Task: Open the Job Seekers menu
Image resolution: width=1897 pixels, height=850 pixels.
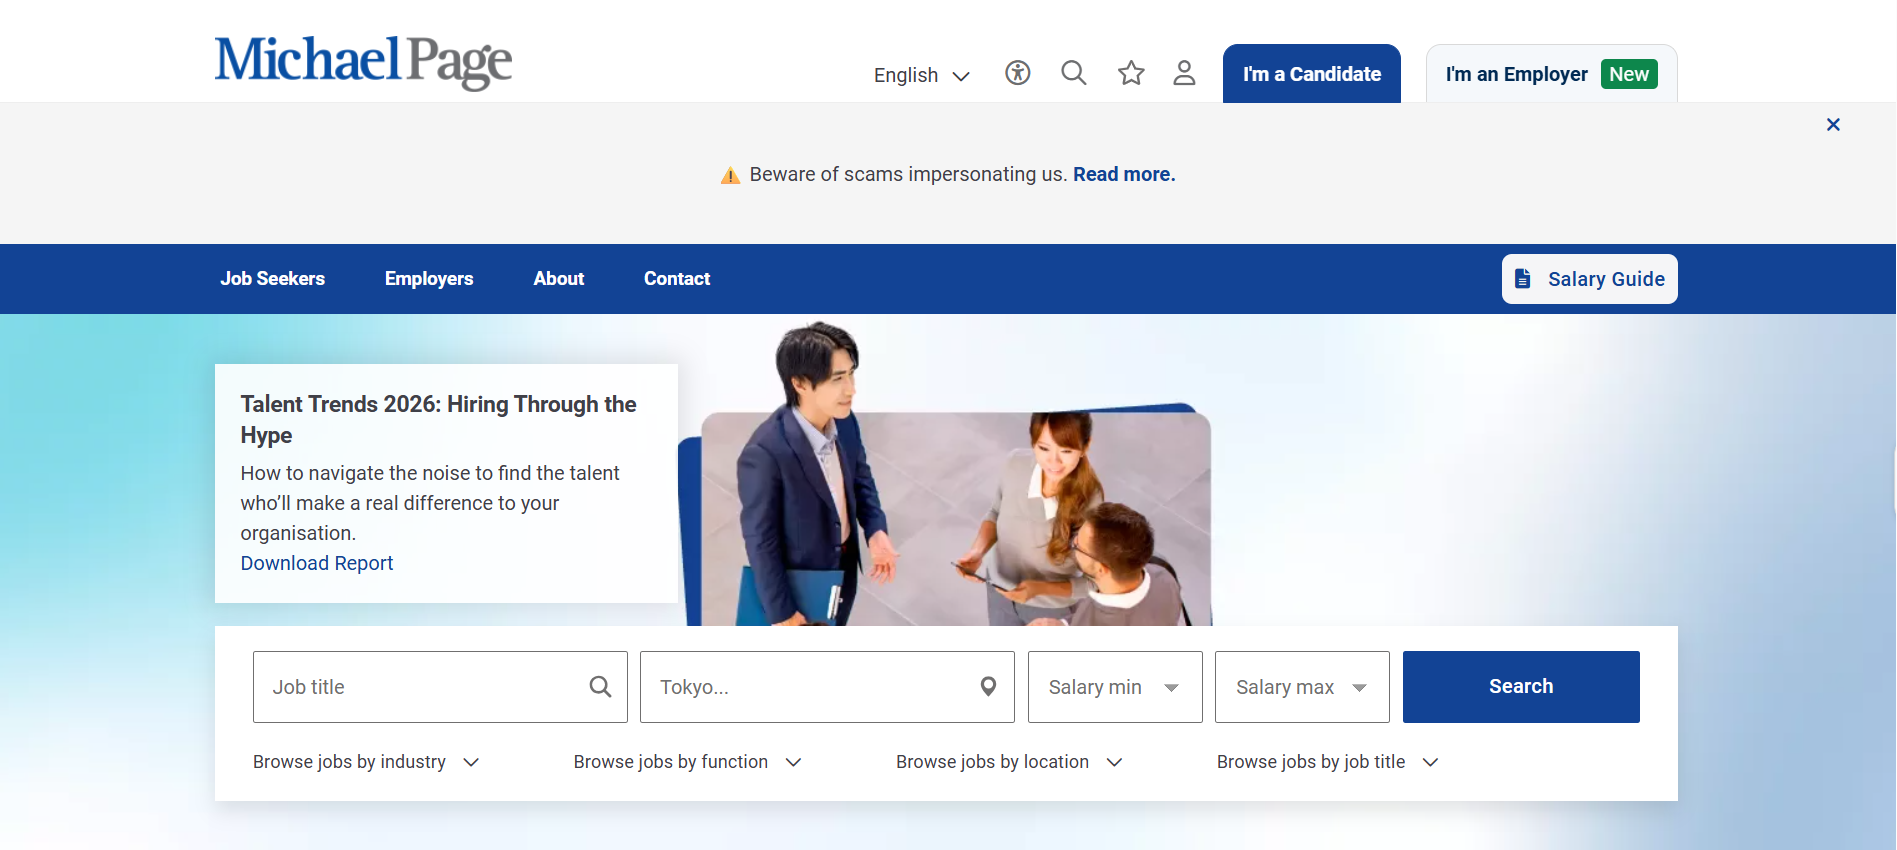Action: (x=272, y=279)
